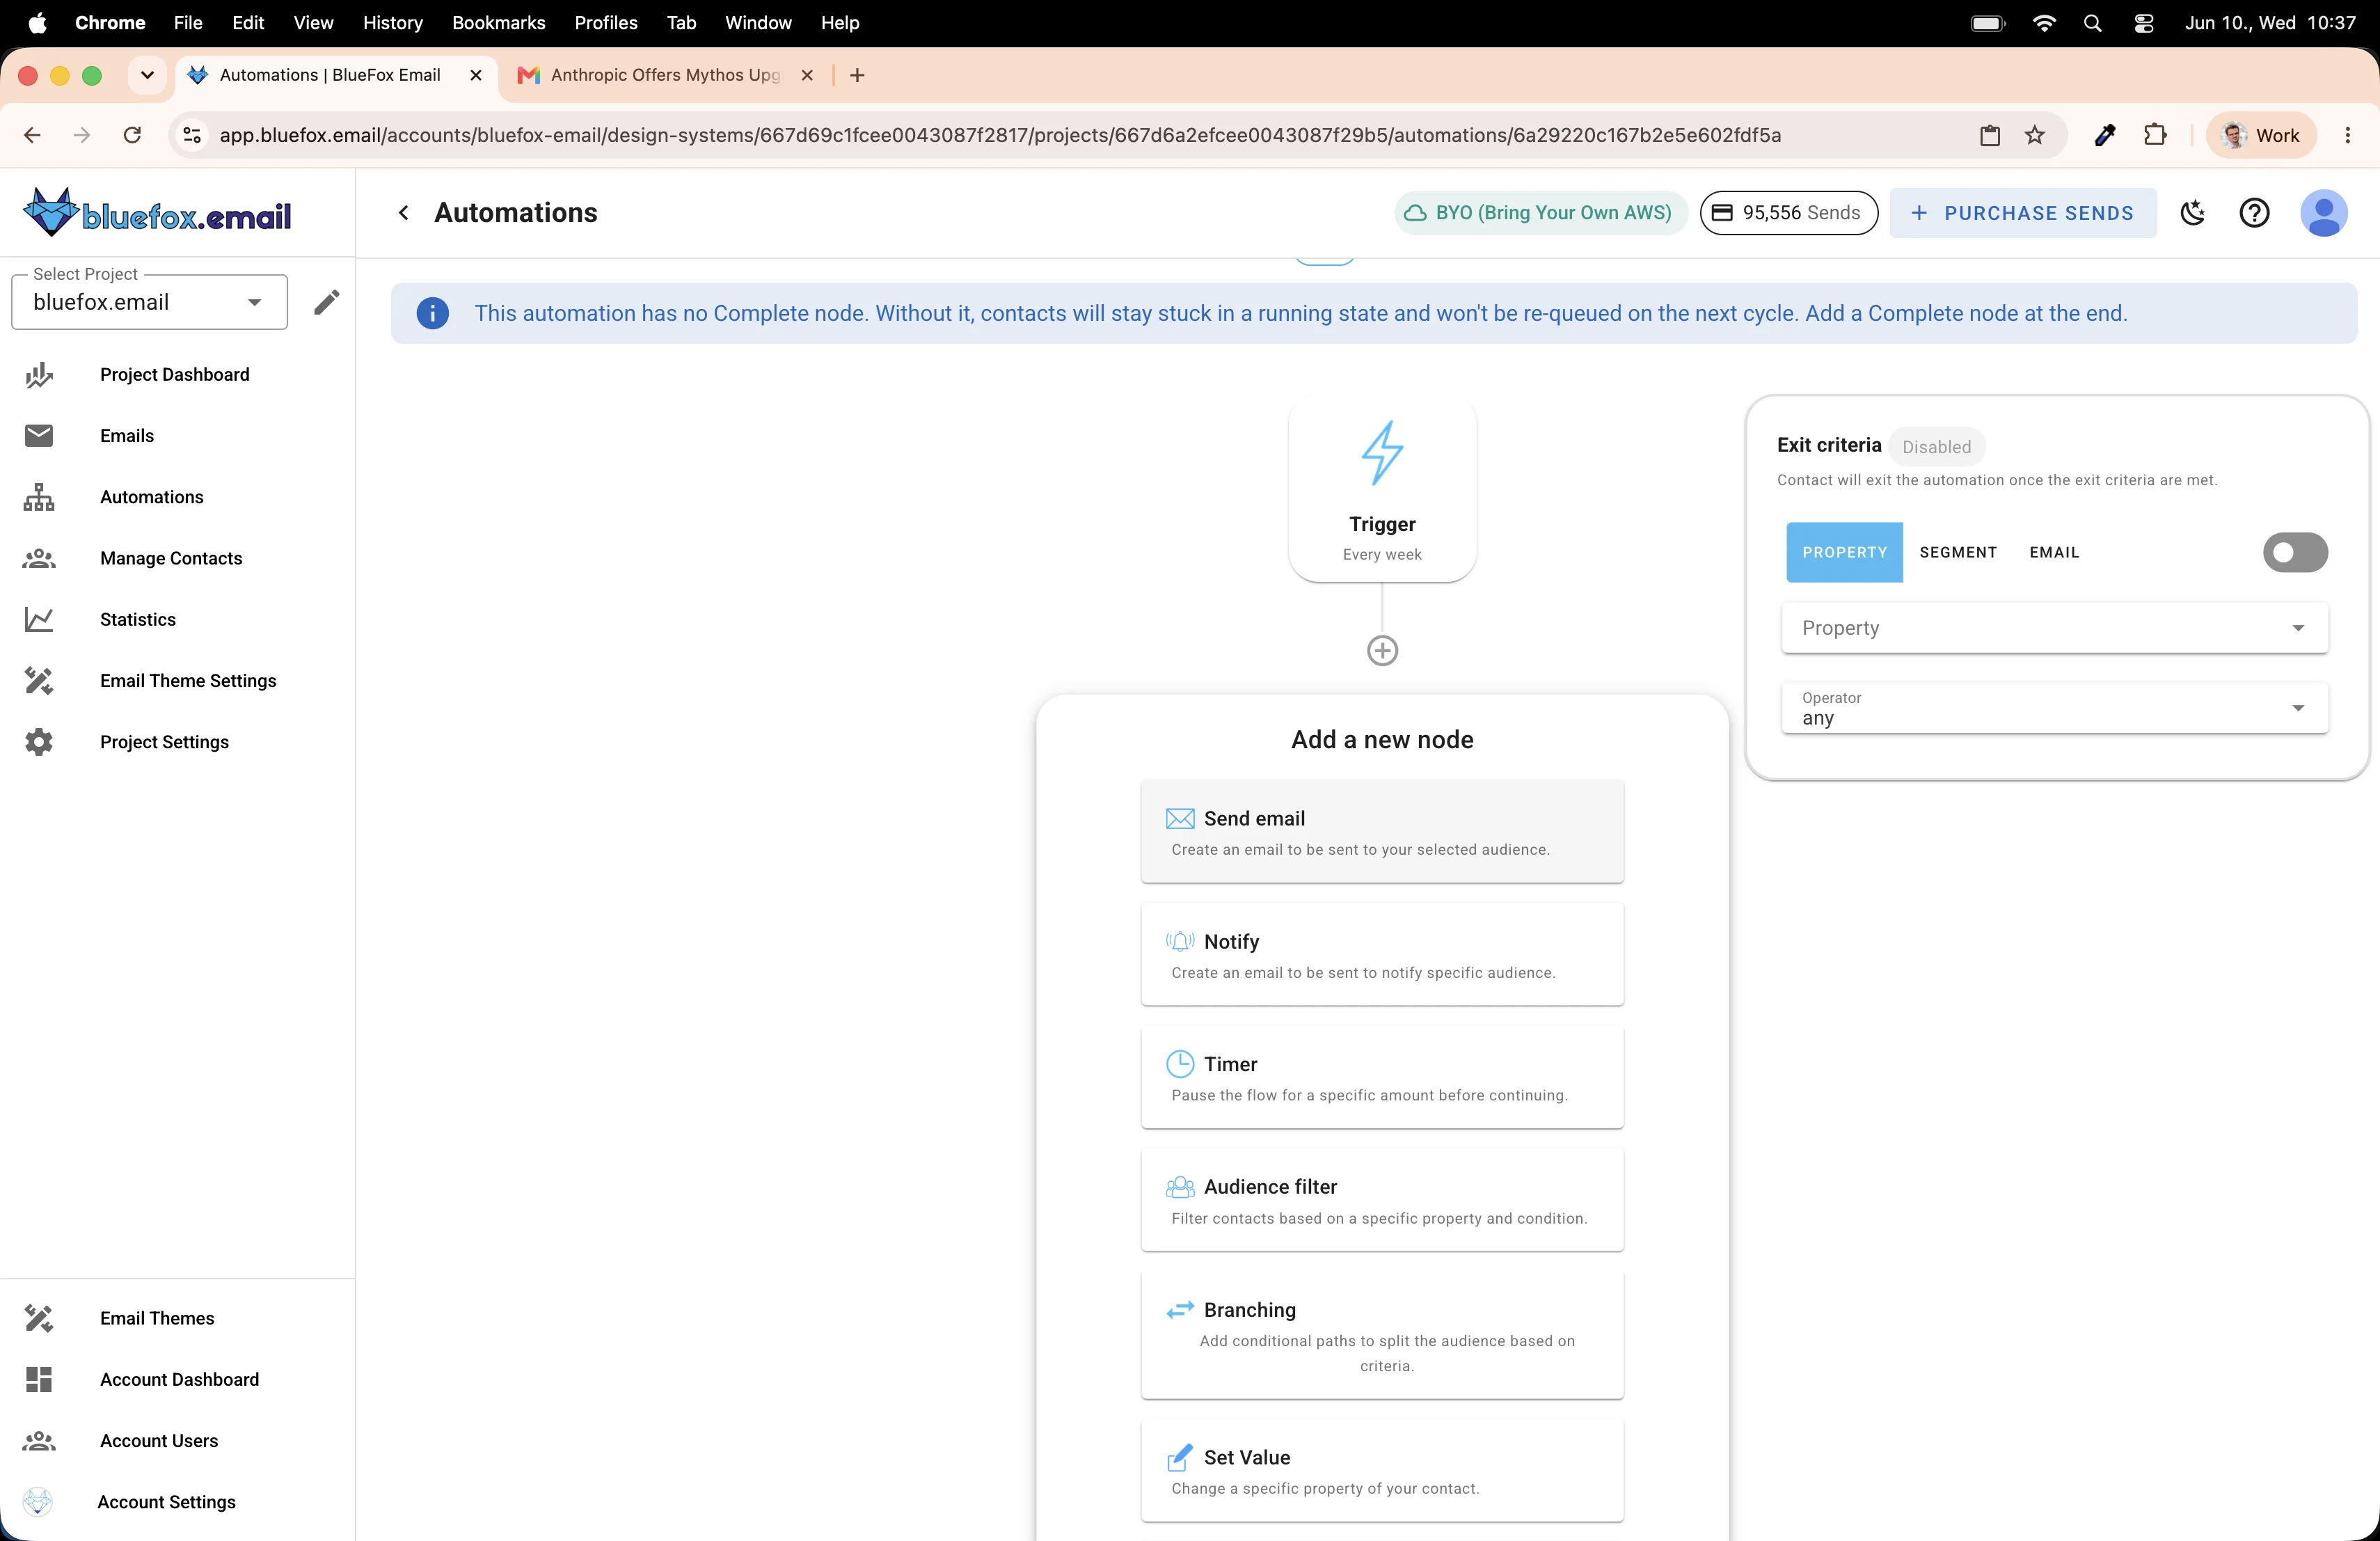This screenshot has width=2380, height=1541.
Task: Open the Operator dropdown showing any
Action: 2054,708
